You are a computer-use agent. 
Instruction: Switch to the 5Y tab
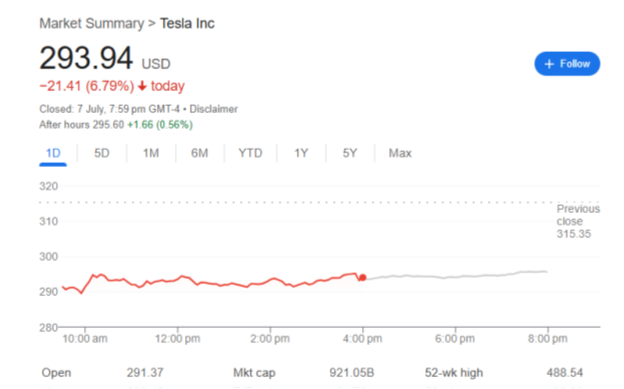[350, 153]
